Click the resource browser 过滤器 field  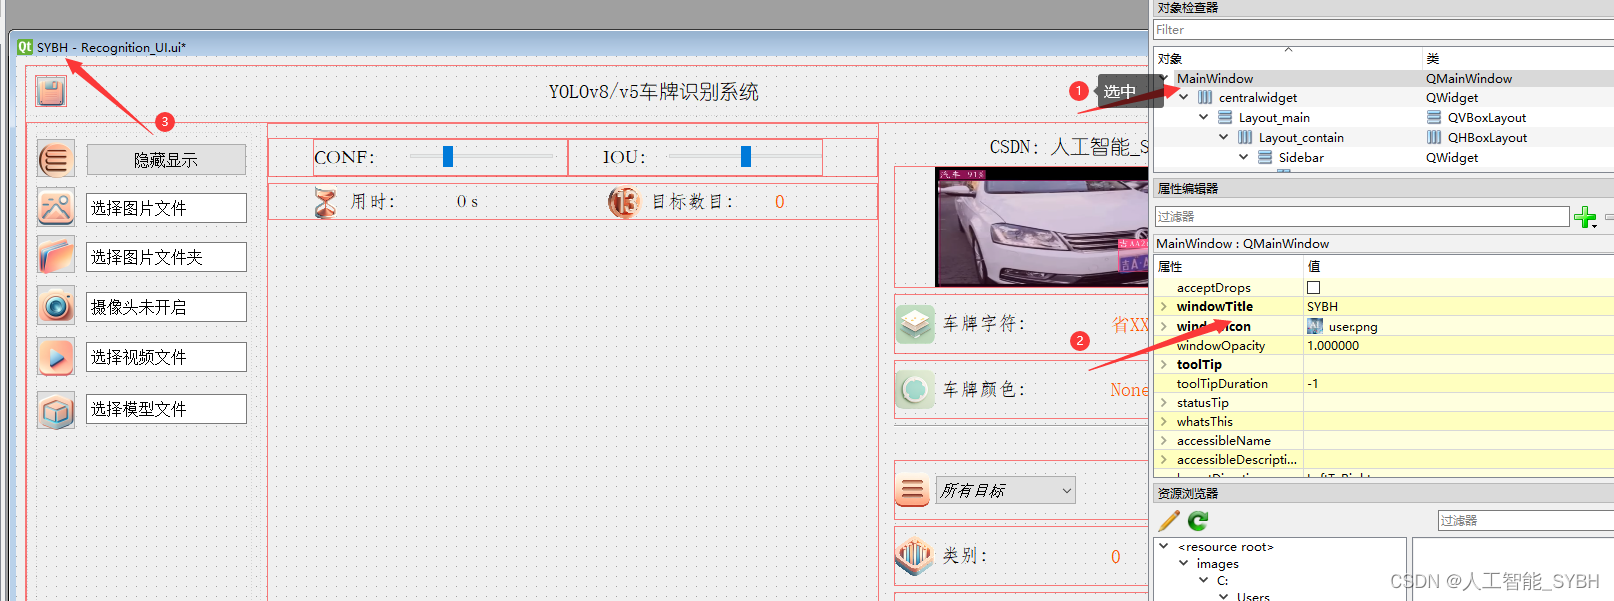click(x=1526, y=521)
